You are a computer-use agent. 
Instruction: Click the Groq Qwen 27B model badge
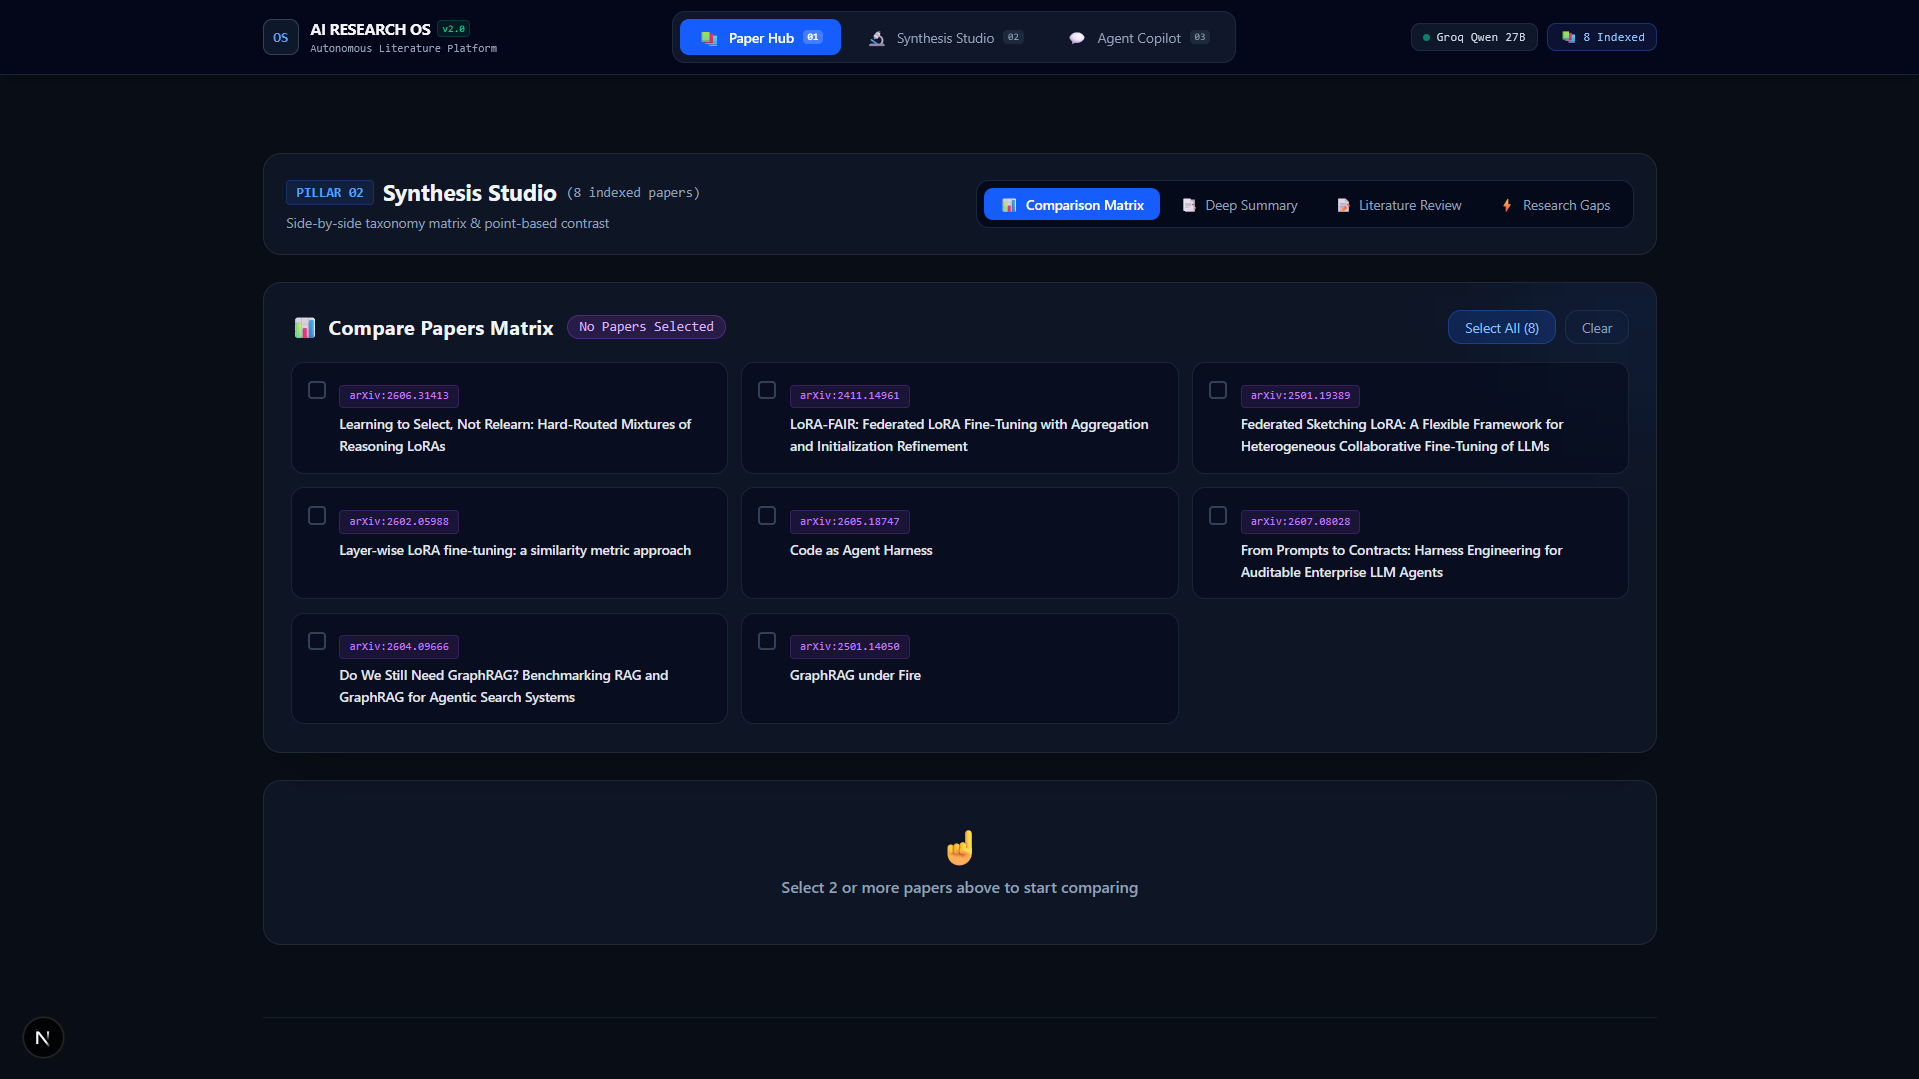pos(1474,37)
